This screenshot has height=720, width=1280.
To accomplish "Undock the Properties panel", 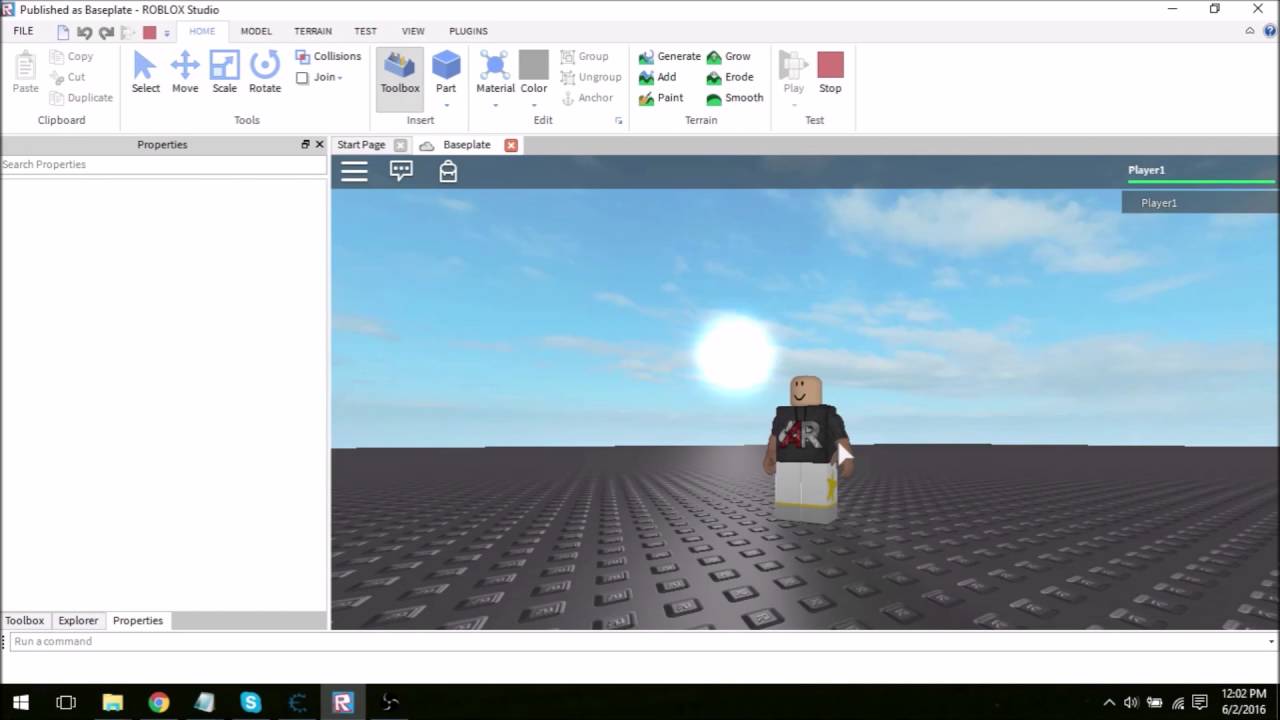I will tap(305, 144).
